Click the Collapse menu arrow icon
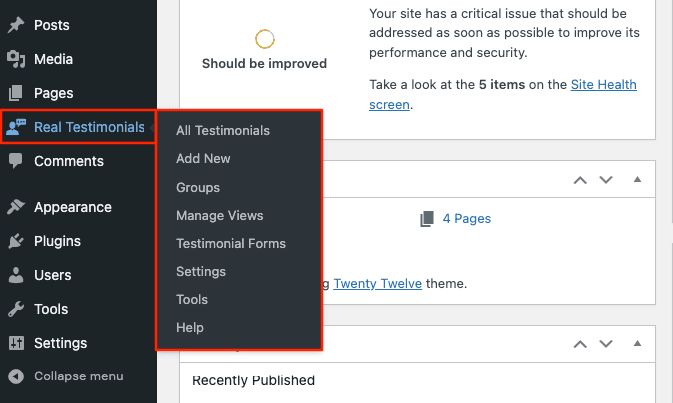 click(16, 376)
